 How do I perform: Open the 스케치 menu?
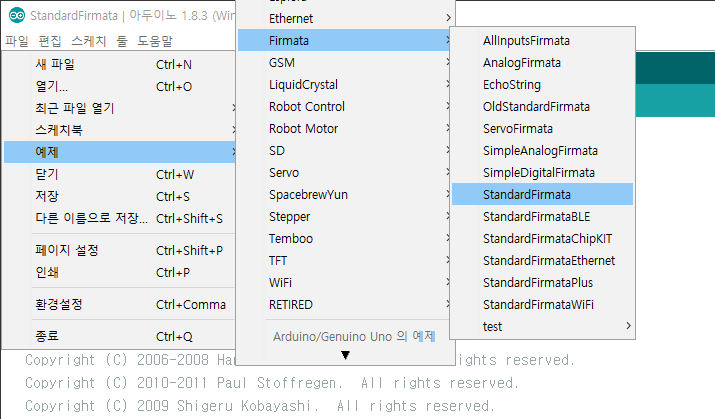point(88,41)
